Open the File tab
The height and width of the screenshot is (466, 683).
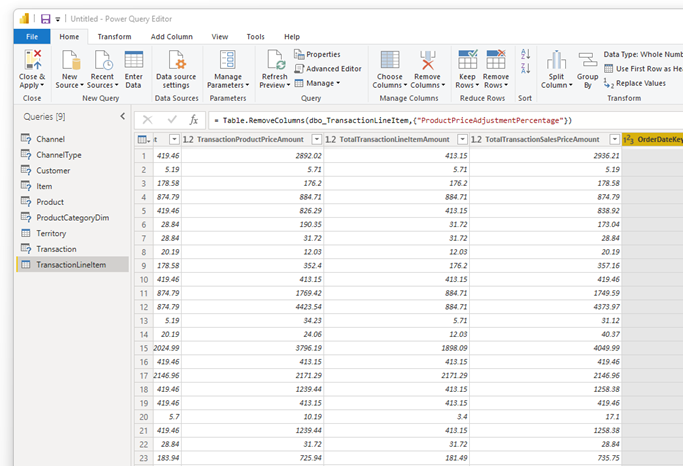pyautogui.click(x=32, y=37)
